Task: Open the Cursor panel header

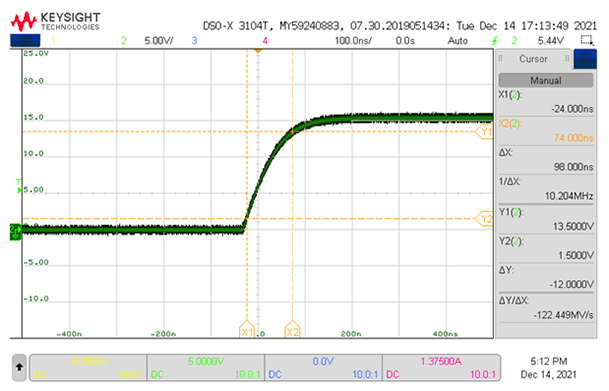Action: tap(533, 59)
